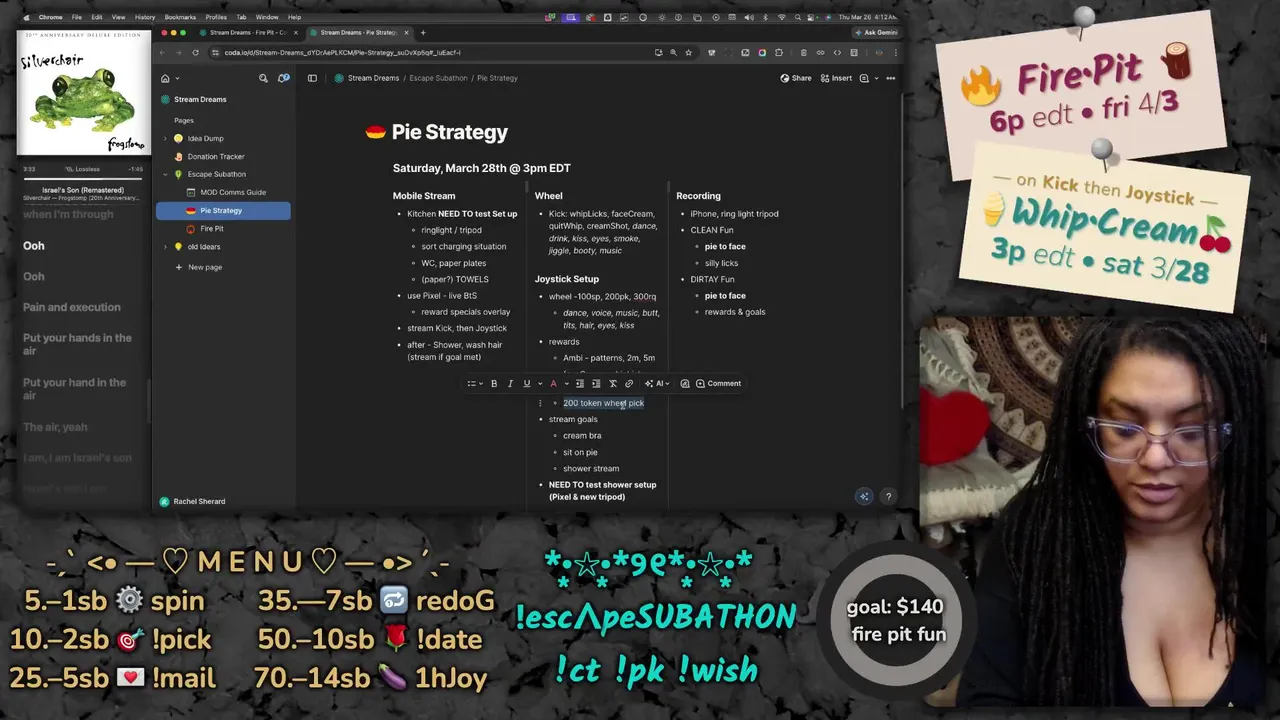Open a new browser tab
The height and width of the screenshot is (720, 1280).
pyautogui.click(x=423, y=32)
